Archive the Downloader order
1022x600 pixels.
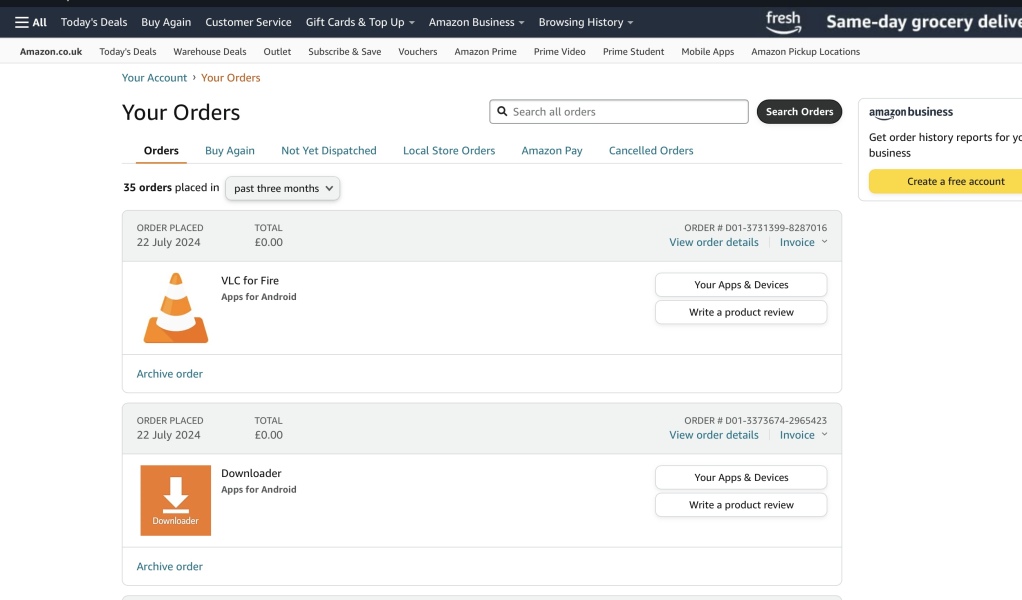(x=169, y=567)
